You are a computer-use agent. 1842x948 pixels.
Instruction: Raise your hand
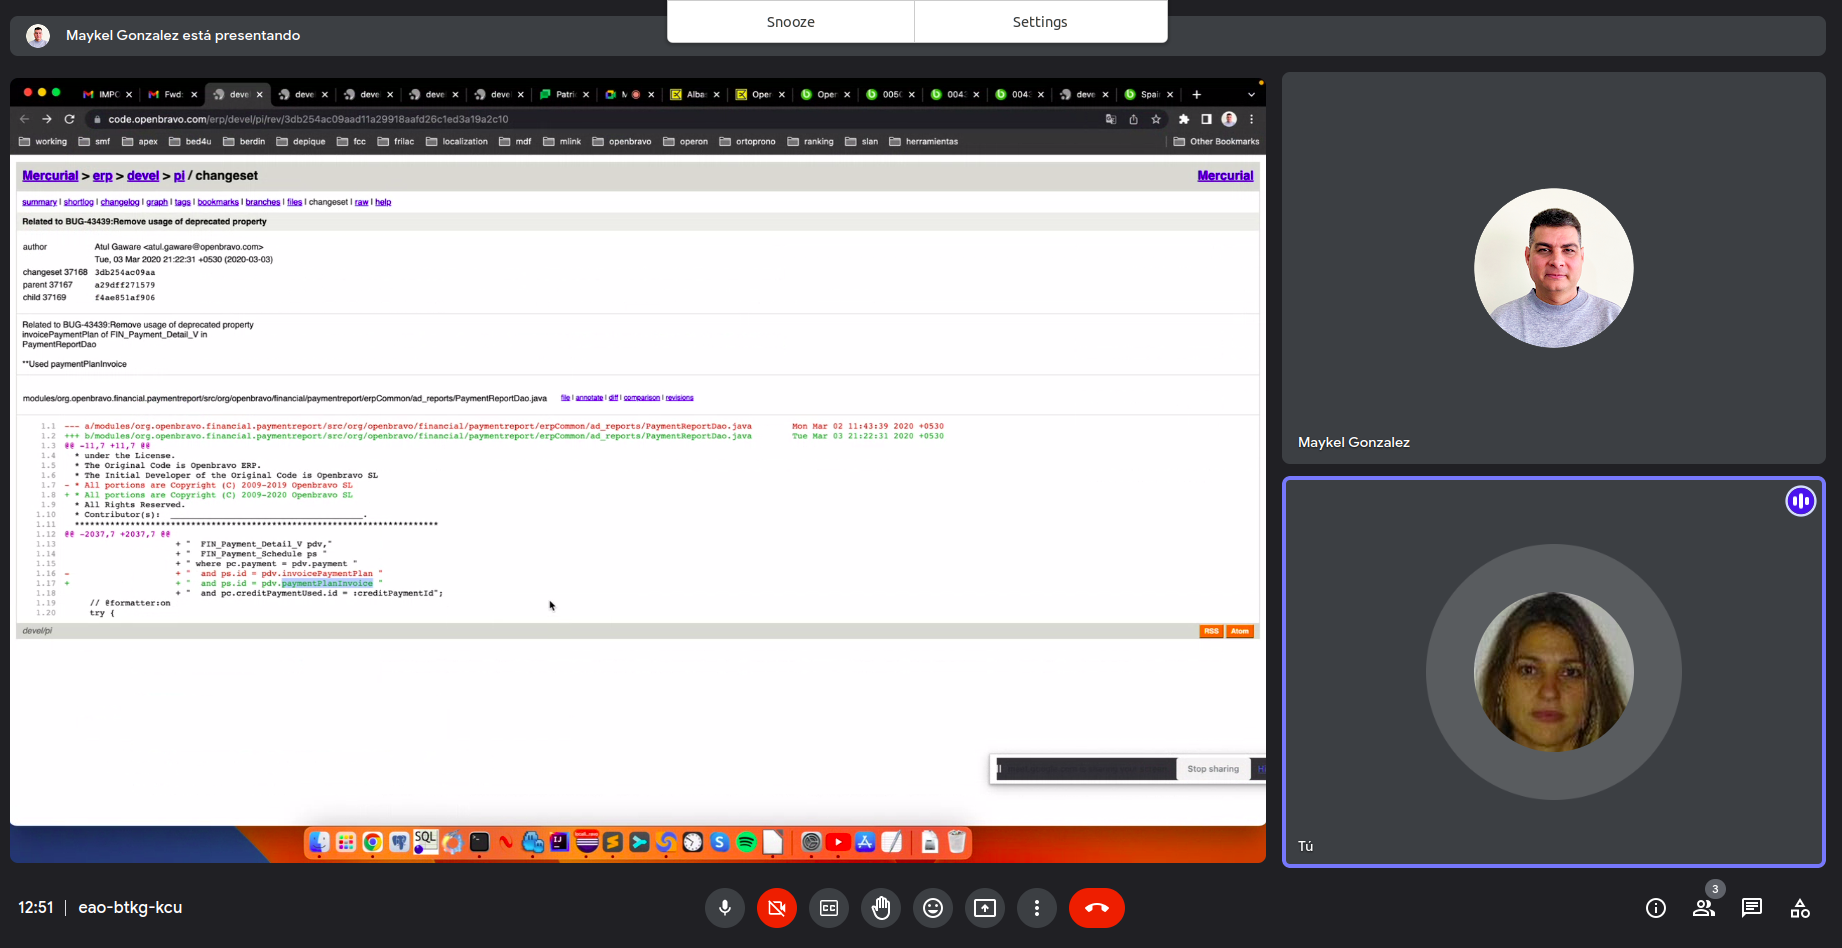[x=881, y=908]
